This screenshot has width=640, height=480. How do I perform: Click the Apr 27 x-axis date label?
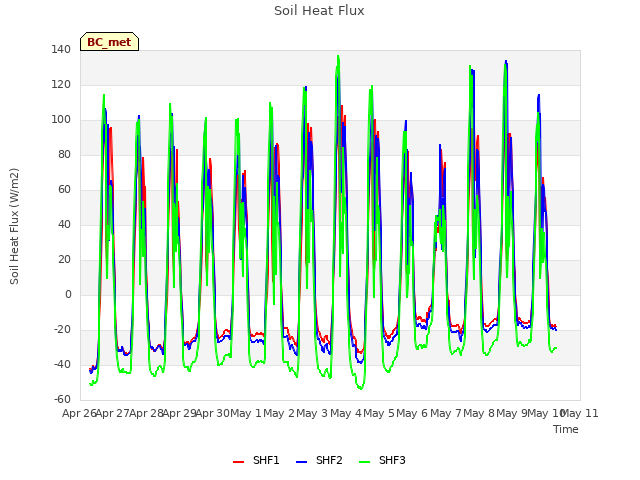(x=113, y=413)
